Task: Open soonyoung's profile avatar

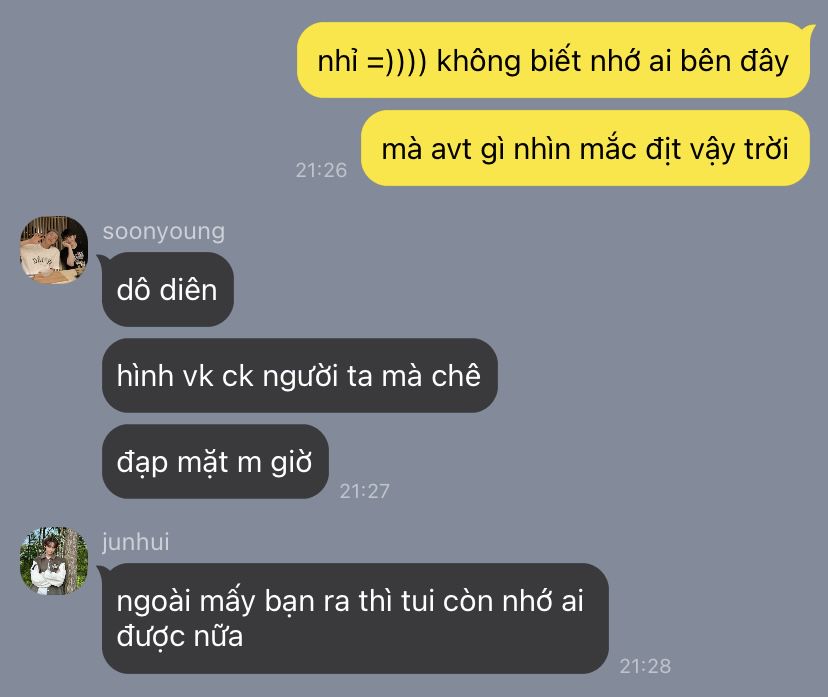Action: coord(54,250)
